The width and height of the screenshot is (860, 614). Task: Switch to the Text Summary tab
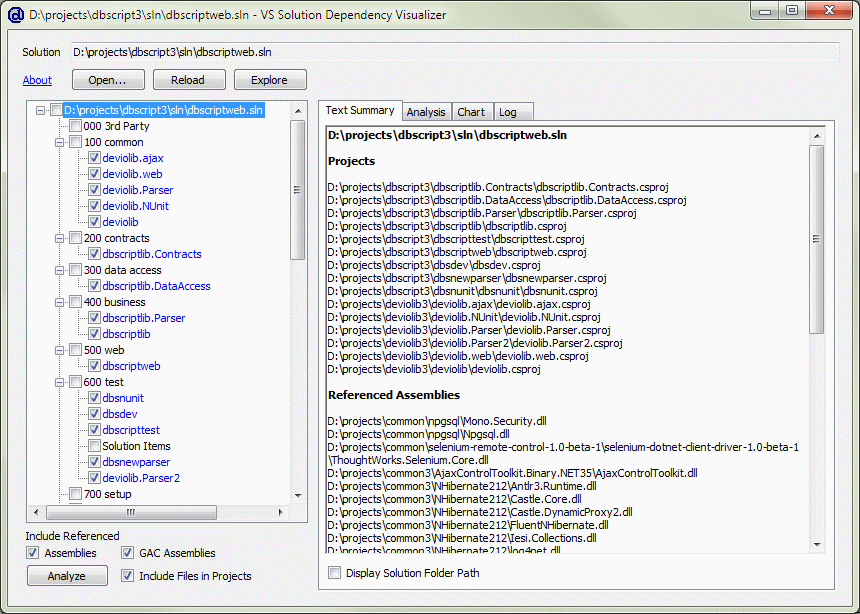[x=360, y=110]
